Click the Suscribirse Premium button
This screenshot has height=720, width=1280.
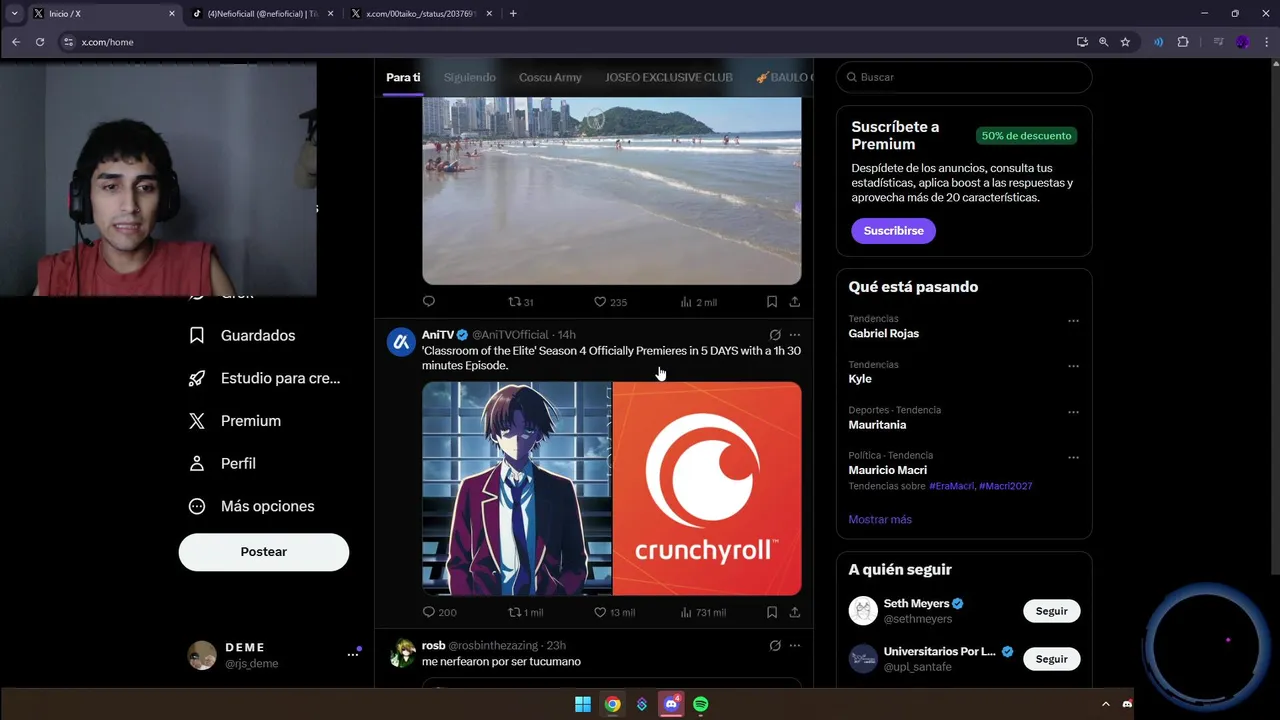pos(893,231)
